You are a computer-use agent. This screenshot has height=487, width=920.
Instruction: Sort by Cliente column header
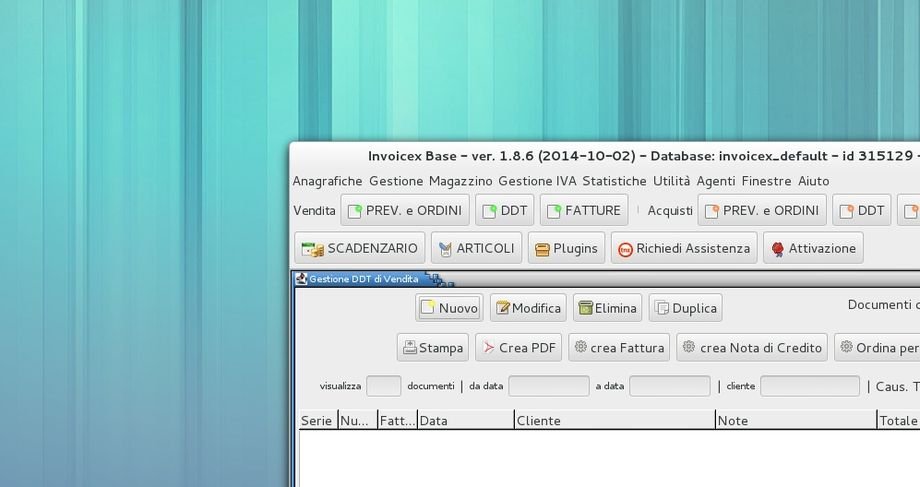click(615, 421)
